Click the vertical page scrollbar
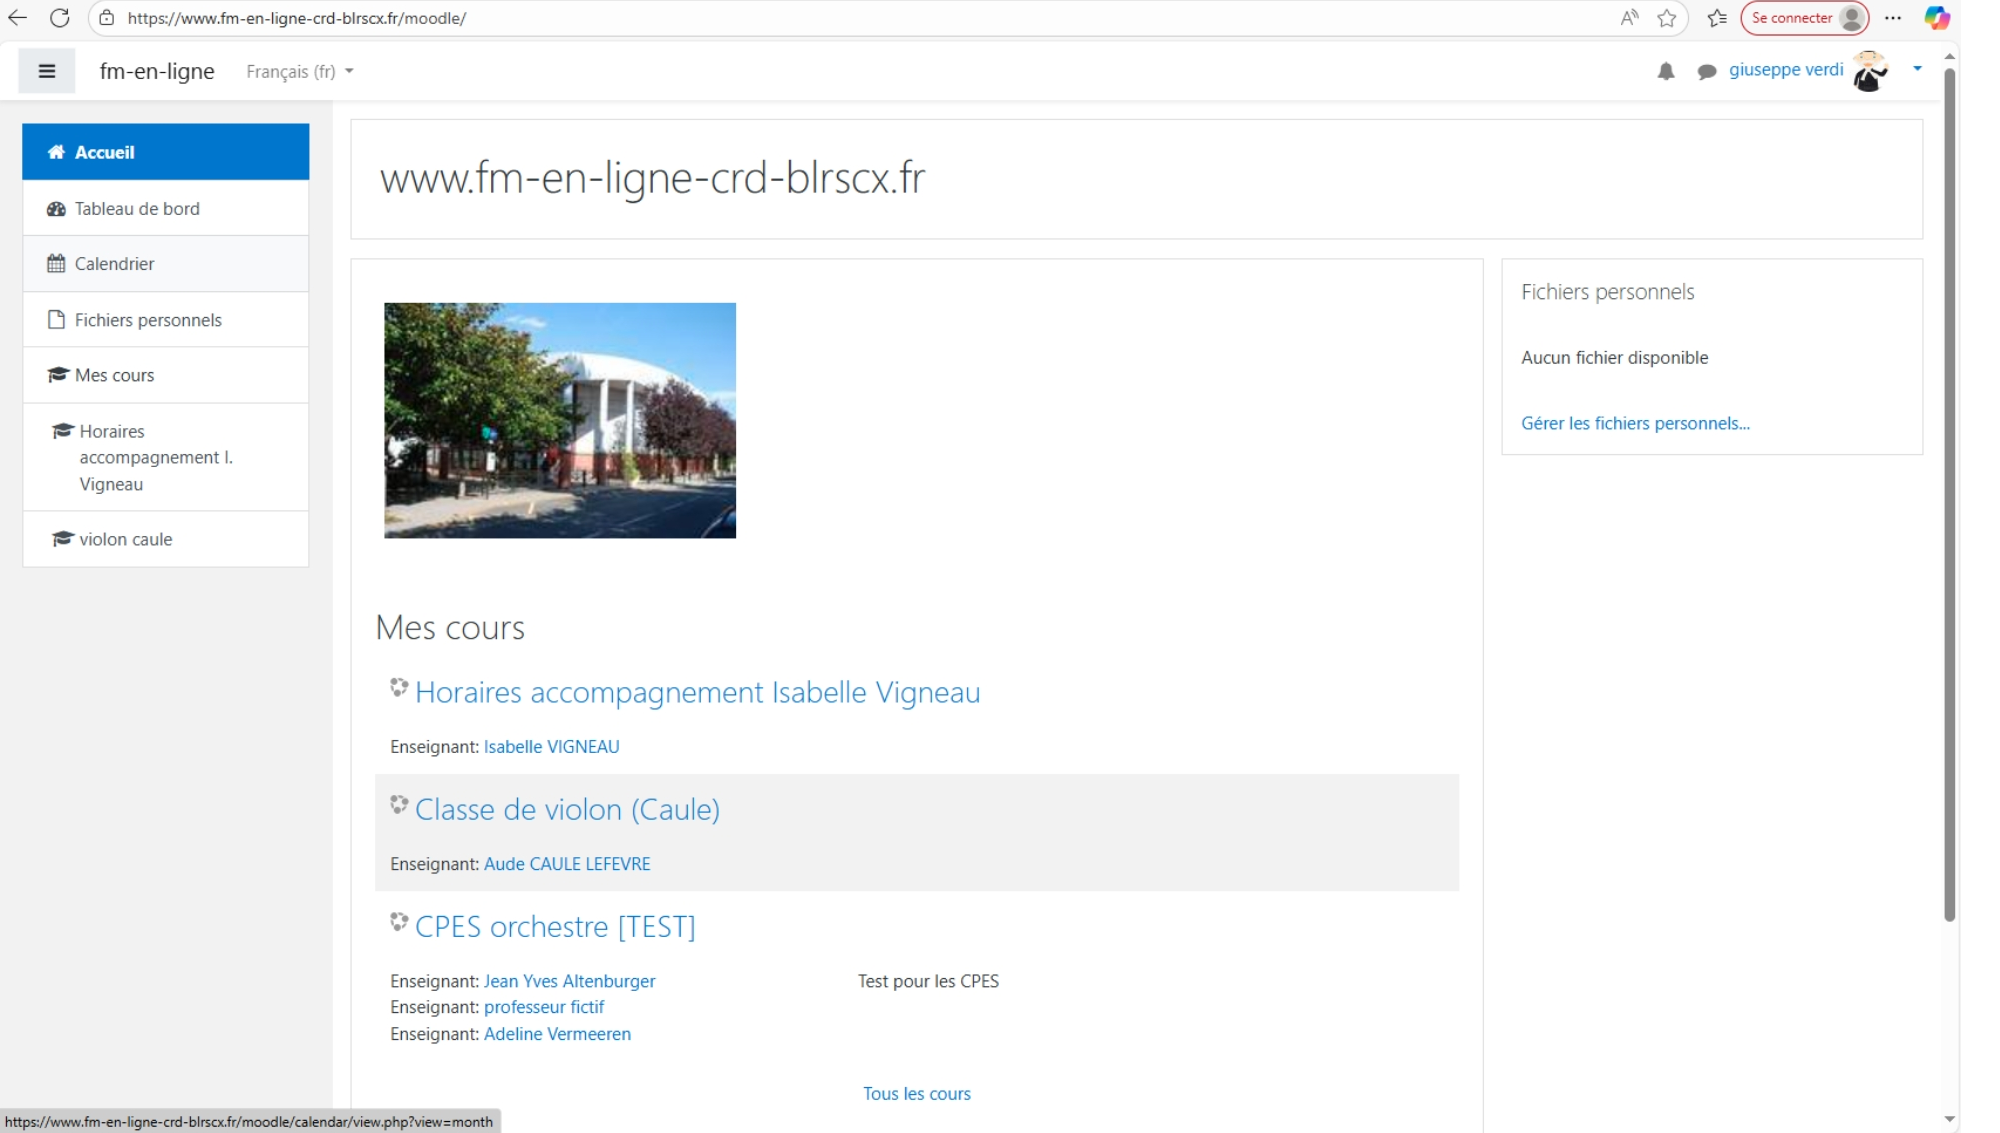The height and width of the screenshot is (1133, 2000). coord(1948,500)
